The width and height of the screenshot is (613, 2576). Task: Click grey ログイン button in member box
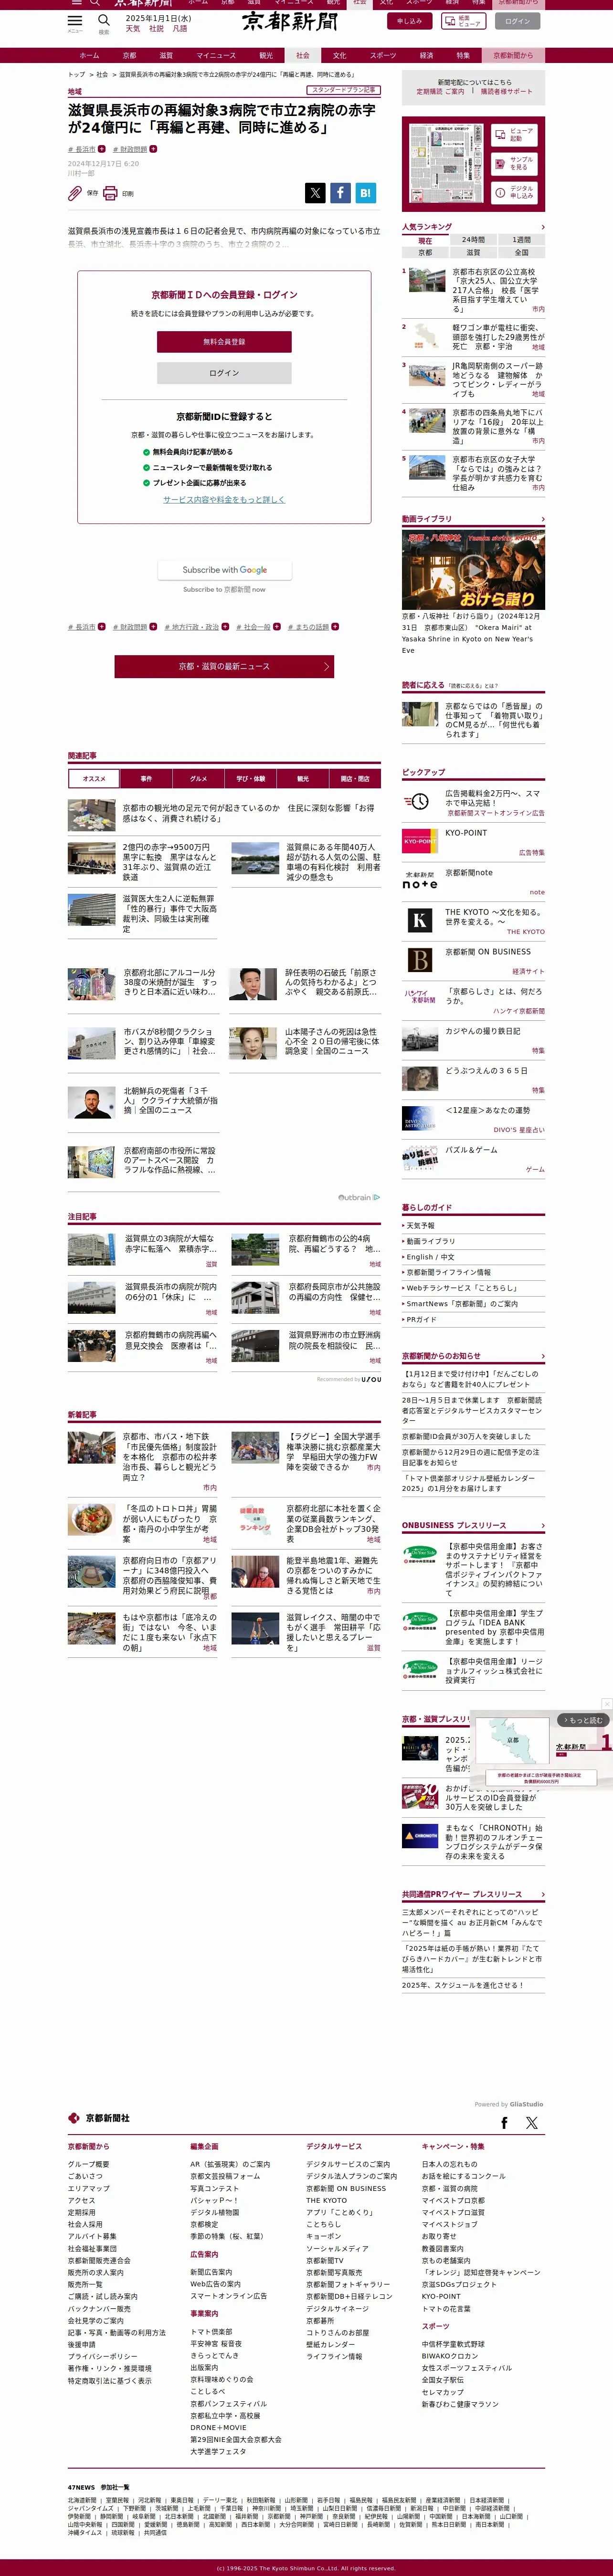click(224, 373)
